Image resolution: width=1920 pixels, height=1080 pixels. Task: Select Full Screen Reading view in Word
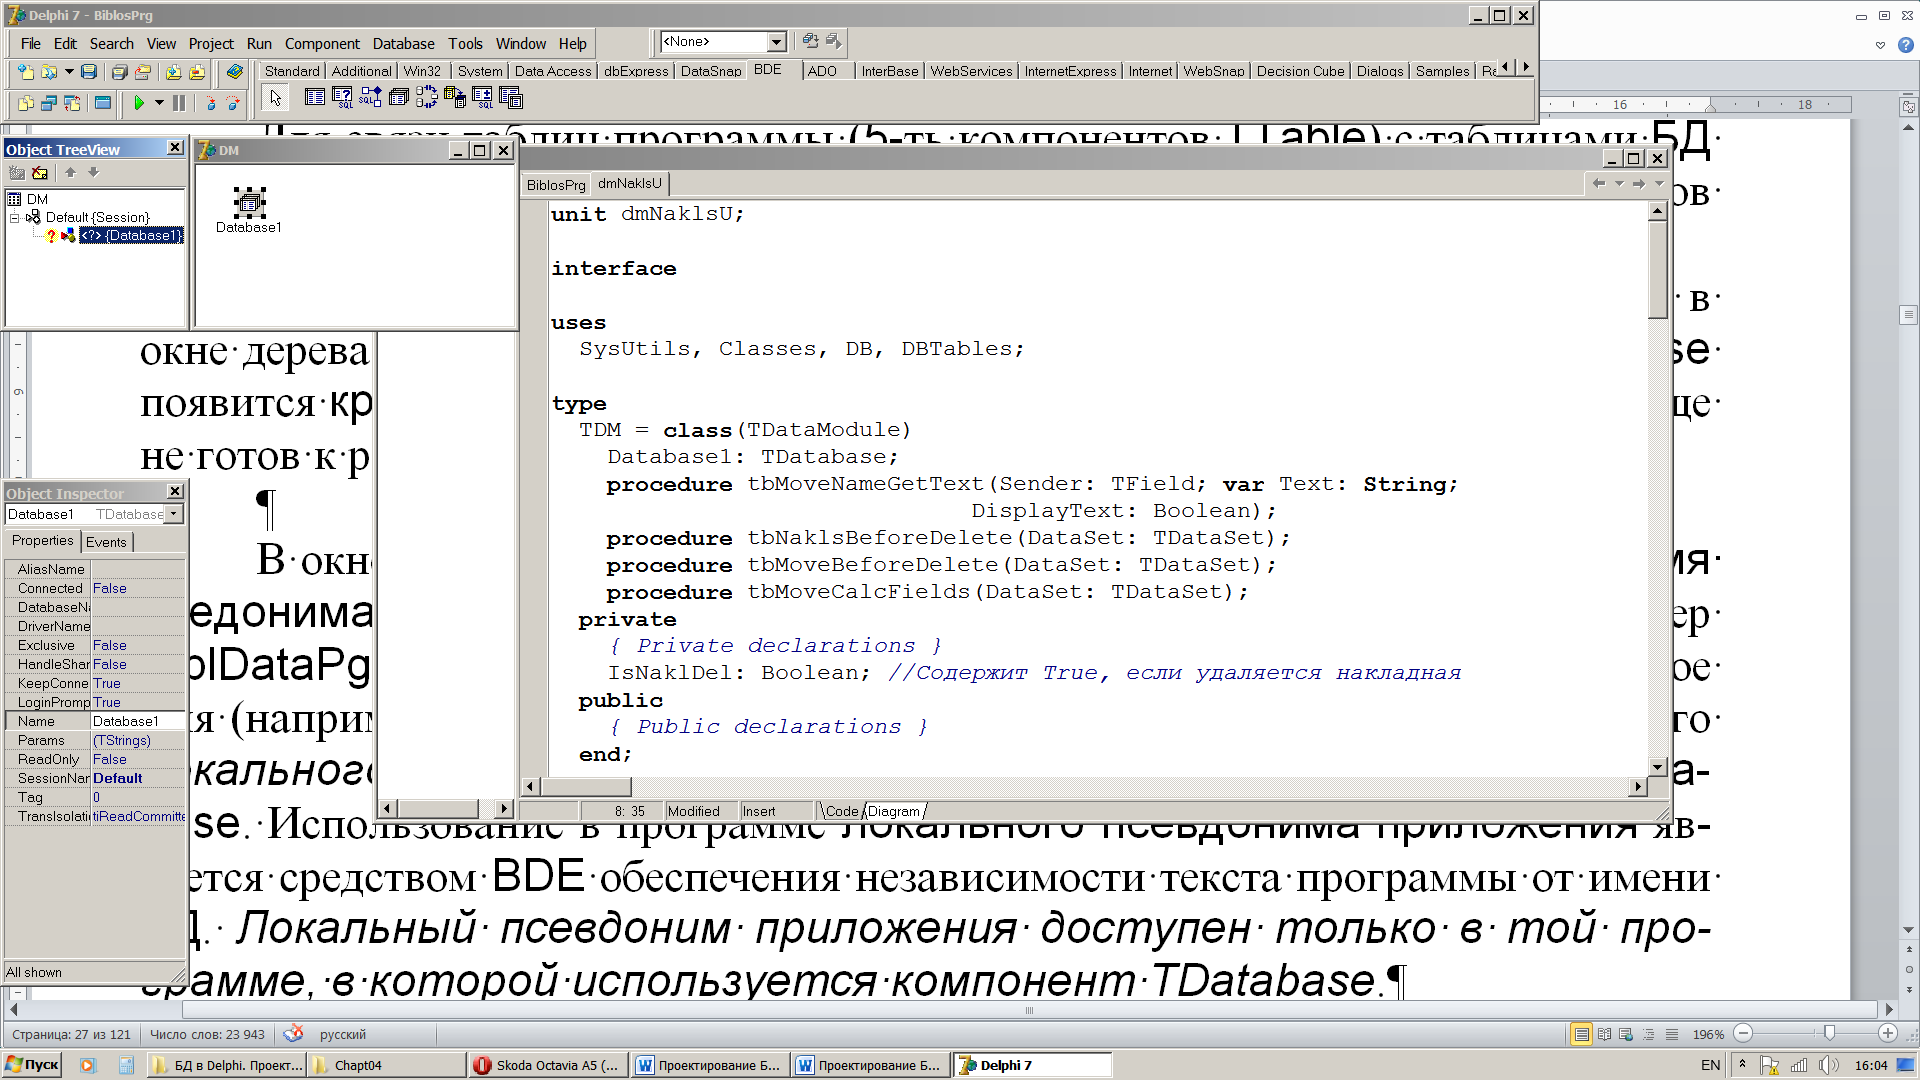[1604, 1034]
